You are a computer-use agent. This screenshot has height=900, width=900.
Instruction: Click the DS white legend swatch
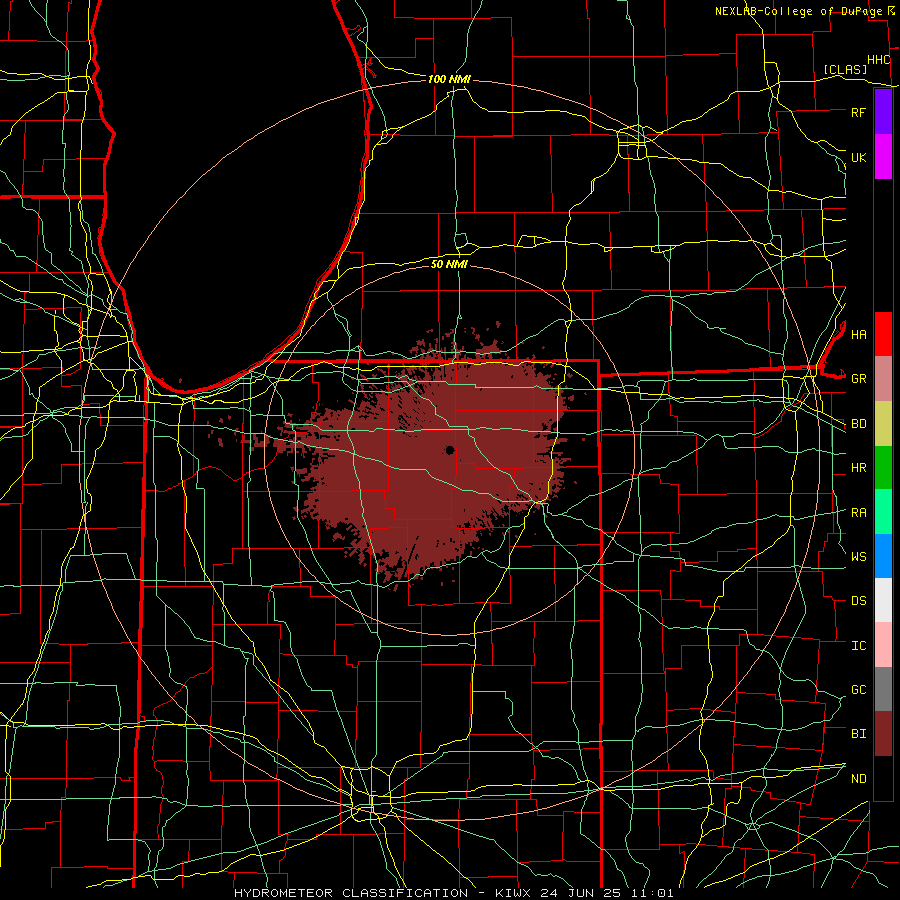(x=883, y=600)
